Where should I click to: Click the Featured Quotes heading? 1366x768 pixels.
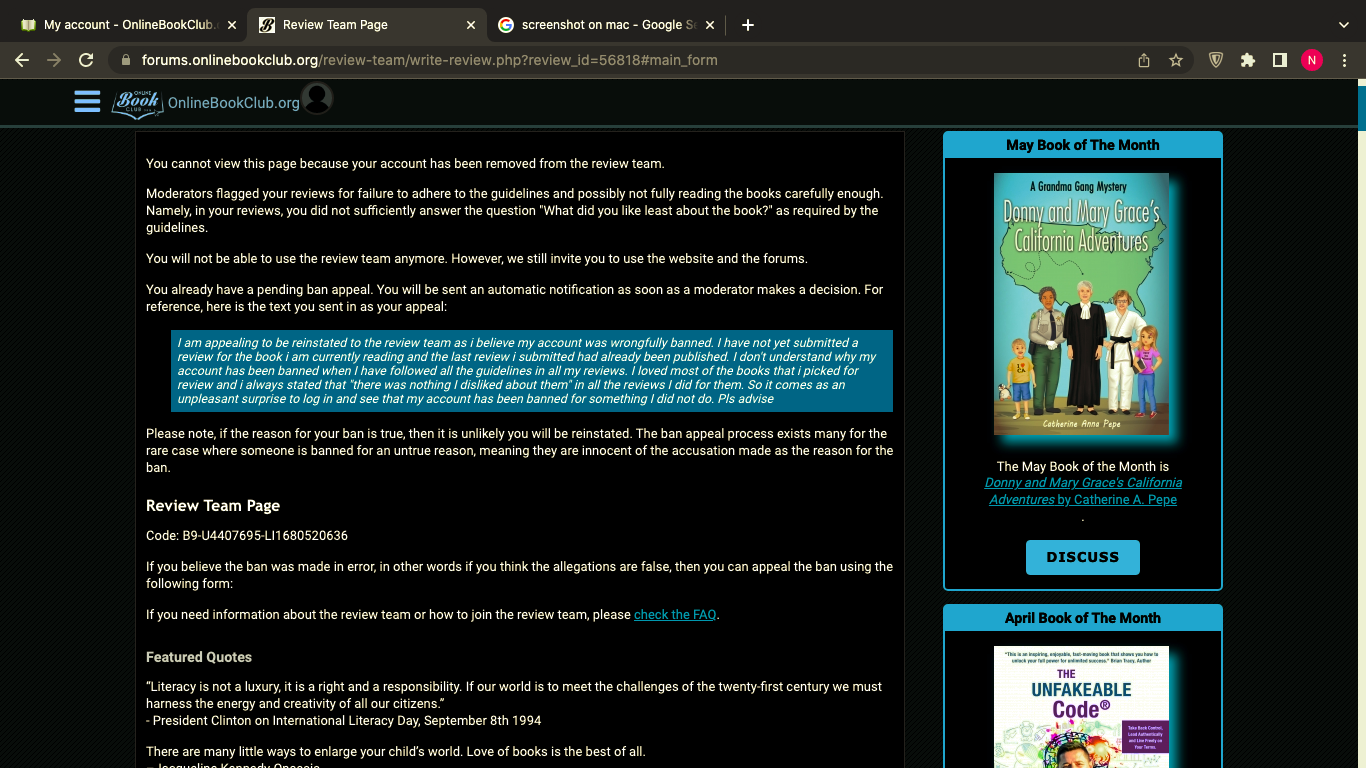(199, 657)
